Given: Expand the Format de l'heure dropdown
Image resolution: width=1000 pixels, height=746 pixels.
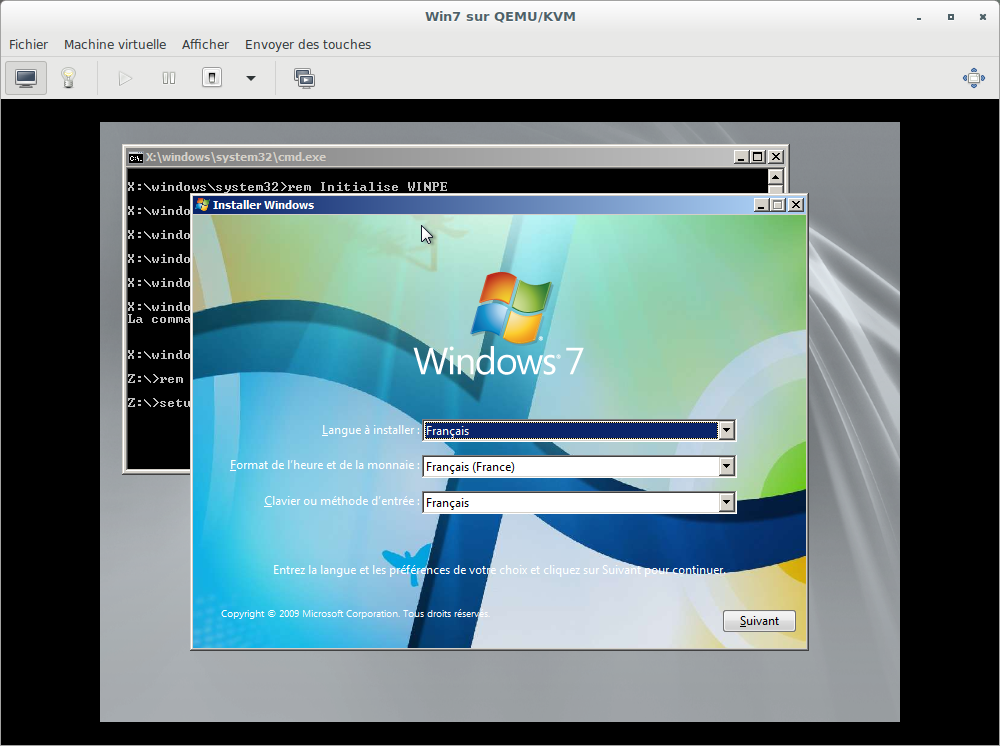Looking at the screenshot, I should (726, 467).
